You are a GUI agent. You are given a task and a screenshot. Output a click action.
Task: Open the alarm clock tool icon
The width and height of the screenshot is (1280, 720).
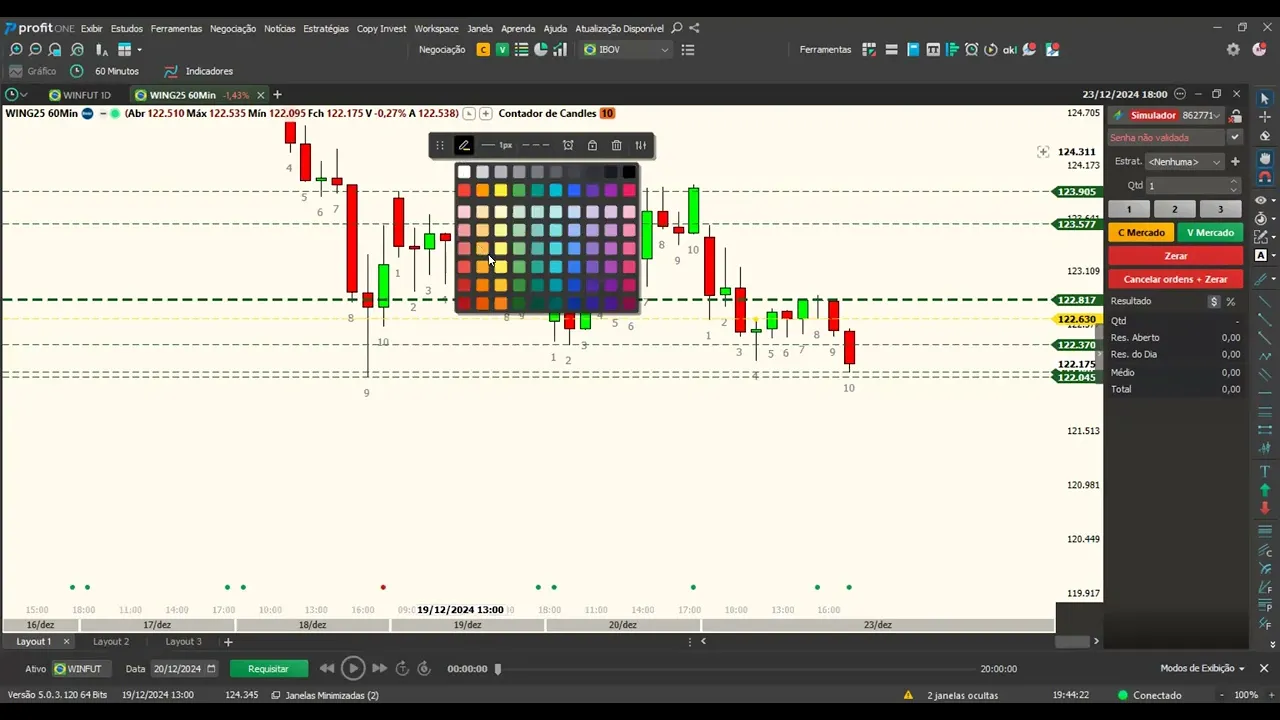[971, 49]
